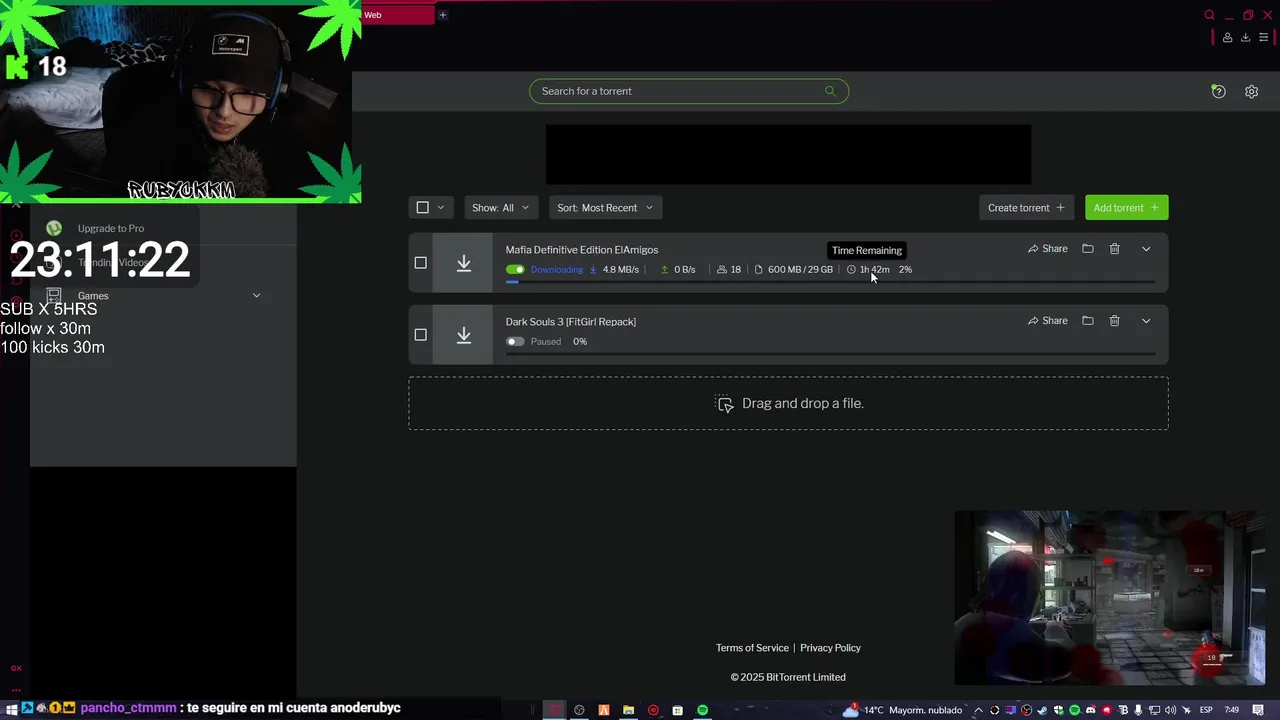Share Mafia Definitive Edition torrent
This screenshot has height=720, width=1280.
click(1048, 249)
